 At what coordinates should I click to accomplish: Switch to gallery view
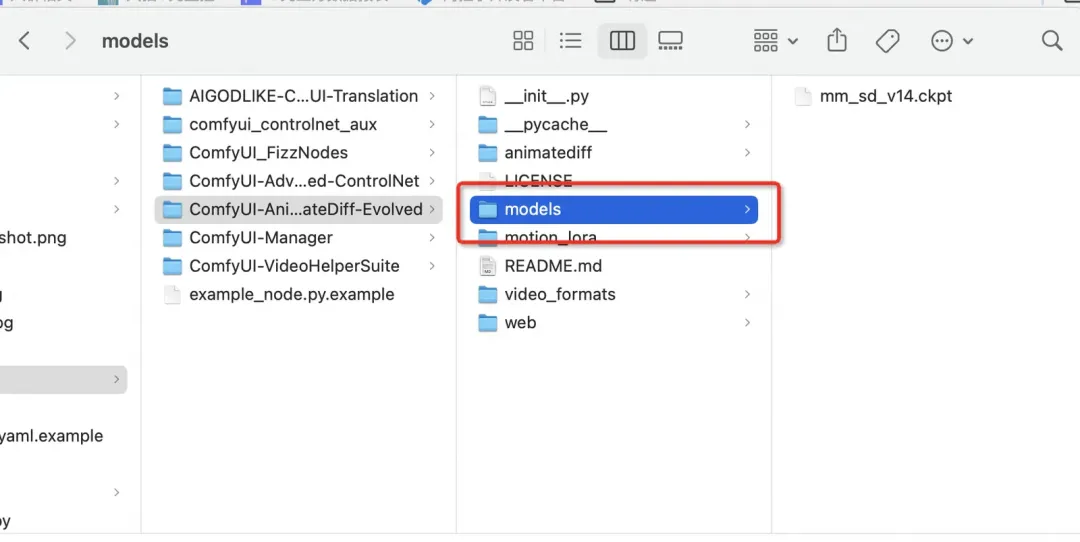670,41
